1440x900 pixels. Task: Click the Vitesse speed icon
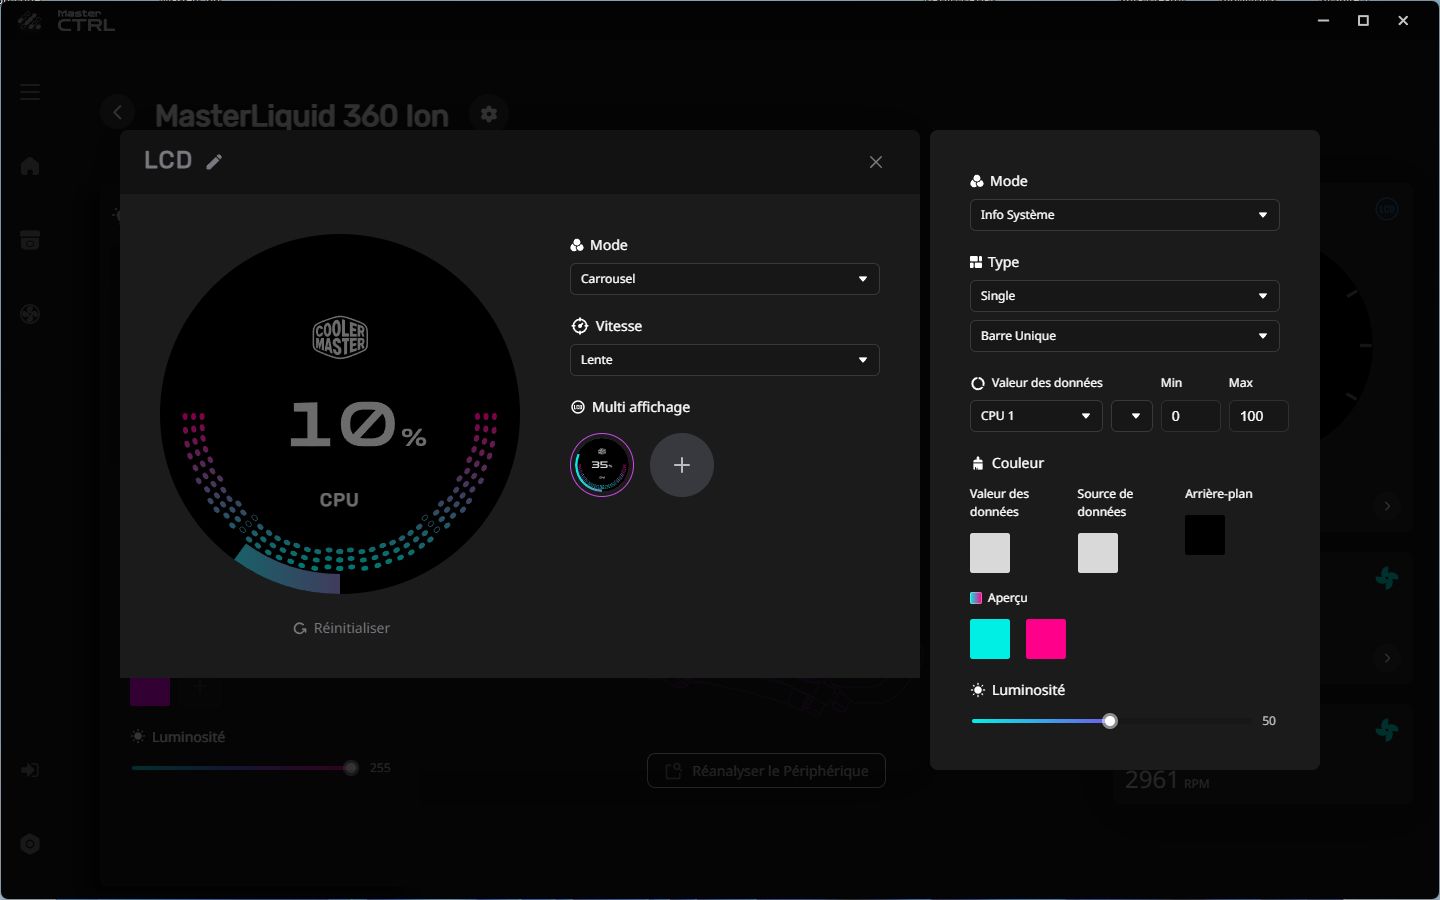(x=579, y=326)
